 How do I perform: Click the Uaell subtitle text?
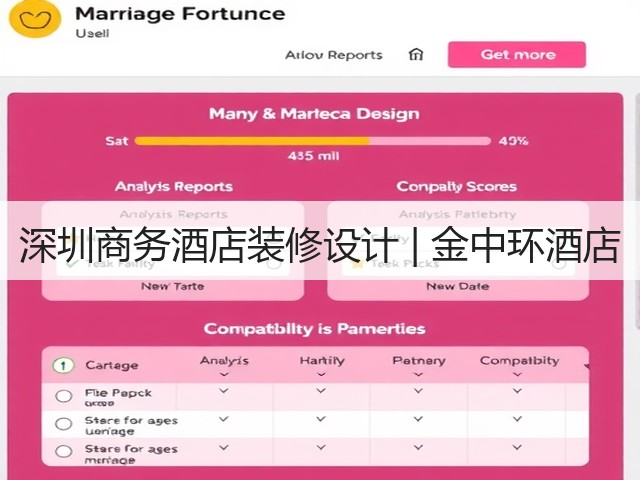click(92, 33)
